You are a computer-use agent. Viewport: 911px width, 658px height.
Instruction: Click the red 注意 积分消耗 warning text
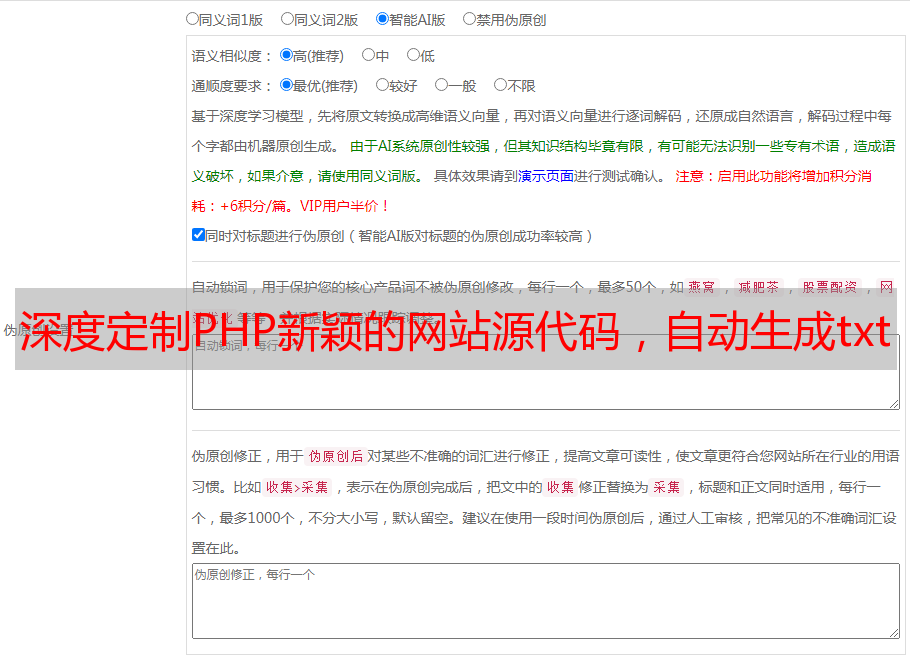(x=532, y=191)
